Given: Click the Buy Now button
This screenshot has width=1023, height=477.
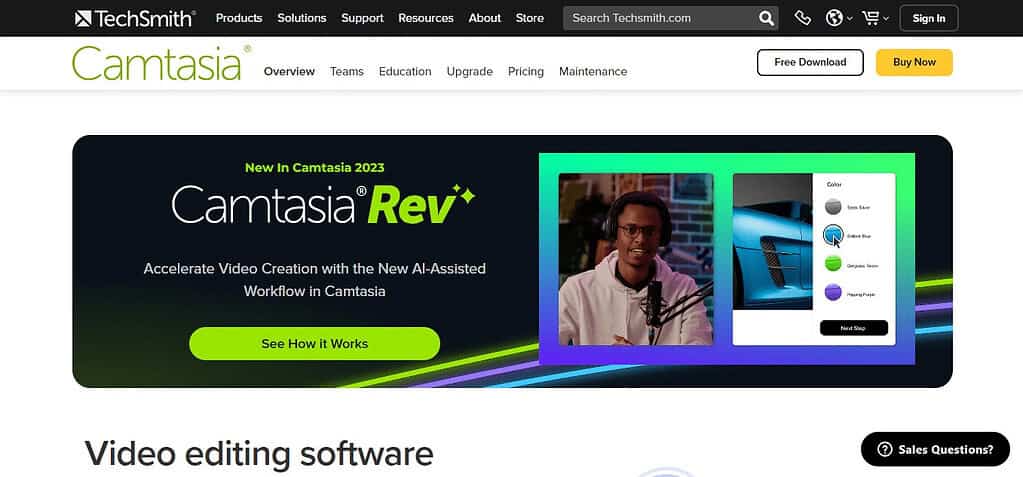Looking at the screenshot, I should click(914, 62).
